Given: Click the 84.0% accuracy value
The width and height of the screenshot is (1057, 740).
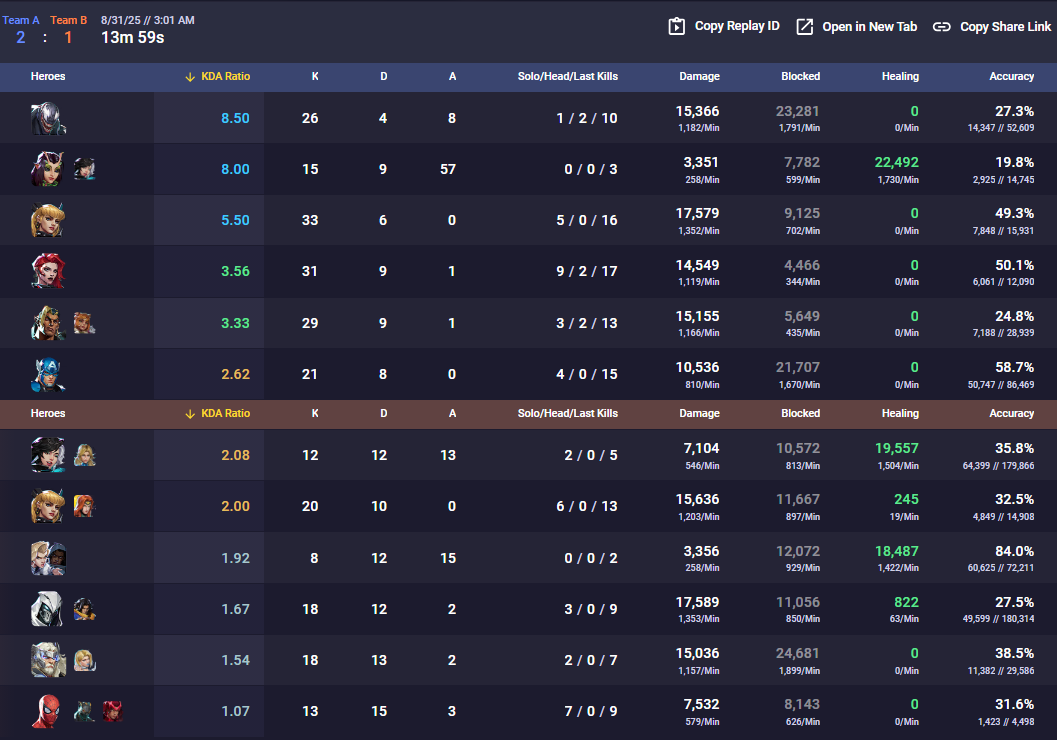Looking at the screenshot, I should pos(1015,551).
